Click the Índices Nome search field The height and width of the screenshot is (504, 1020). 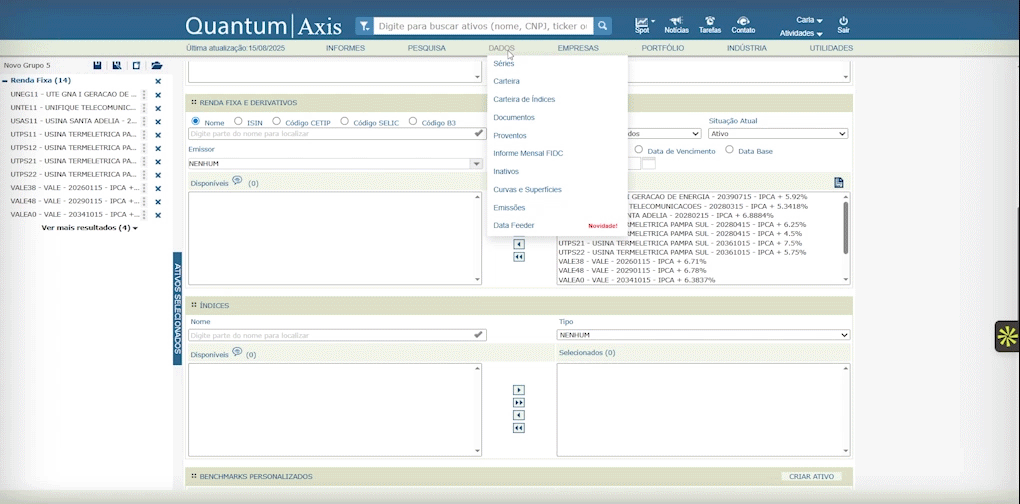pos(337,335)
